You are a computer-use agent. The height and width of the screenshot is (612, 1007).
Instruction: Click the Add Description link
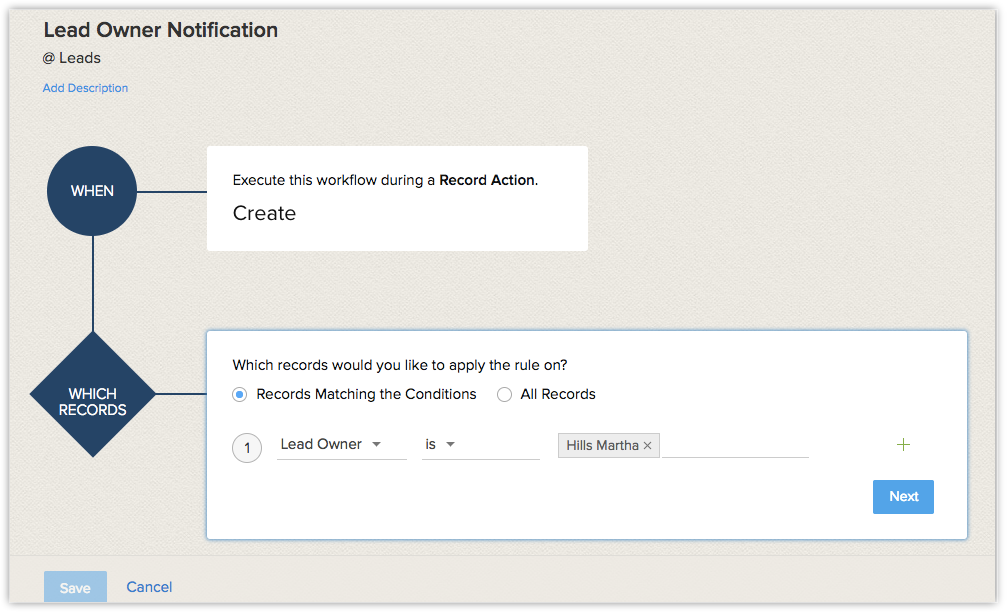click(x=85, y=88)
